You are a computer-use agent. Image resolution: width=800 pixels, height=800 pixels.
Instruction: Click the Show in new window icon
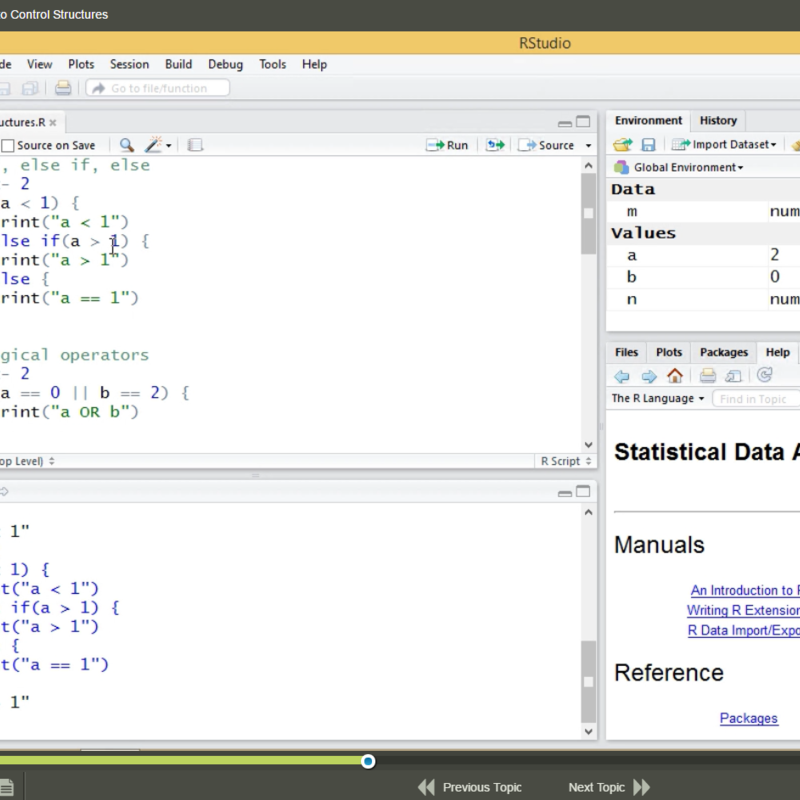[733, 377]
